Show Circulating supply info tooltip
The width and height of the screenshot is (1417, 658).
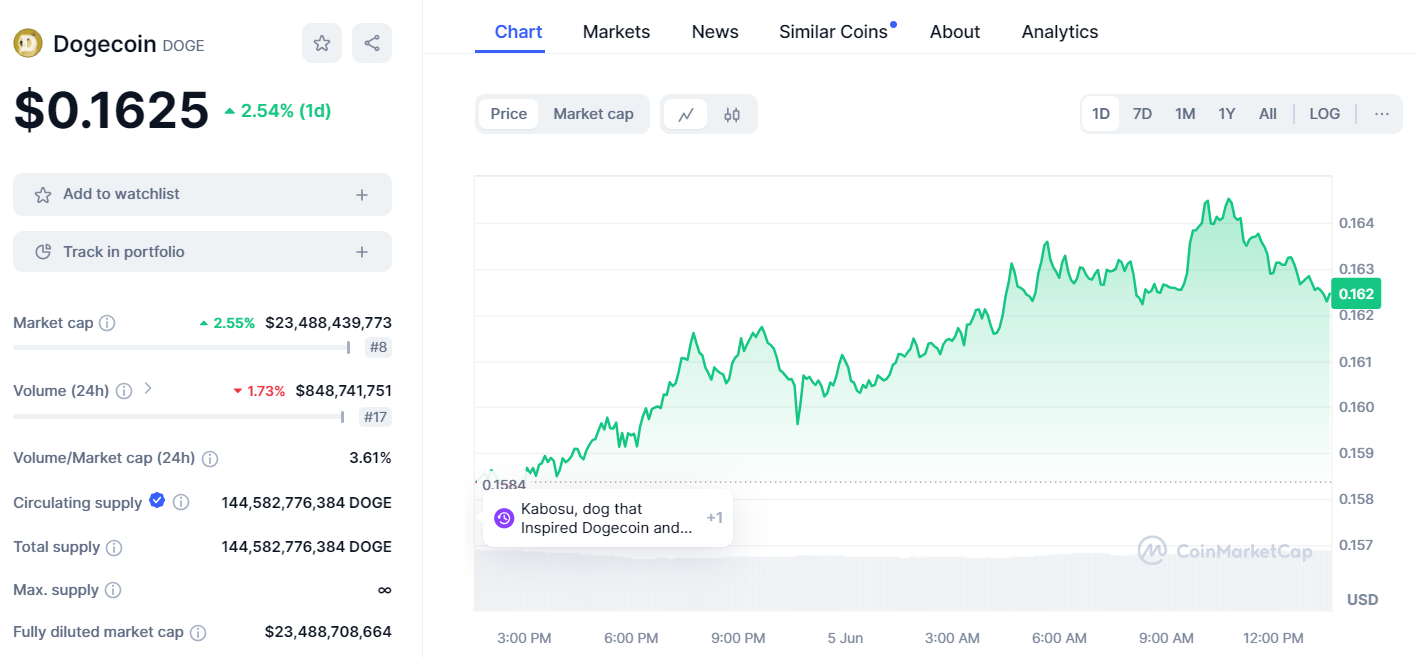coord(181,503)
